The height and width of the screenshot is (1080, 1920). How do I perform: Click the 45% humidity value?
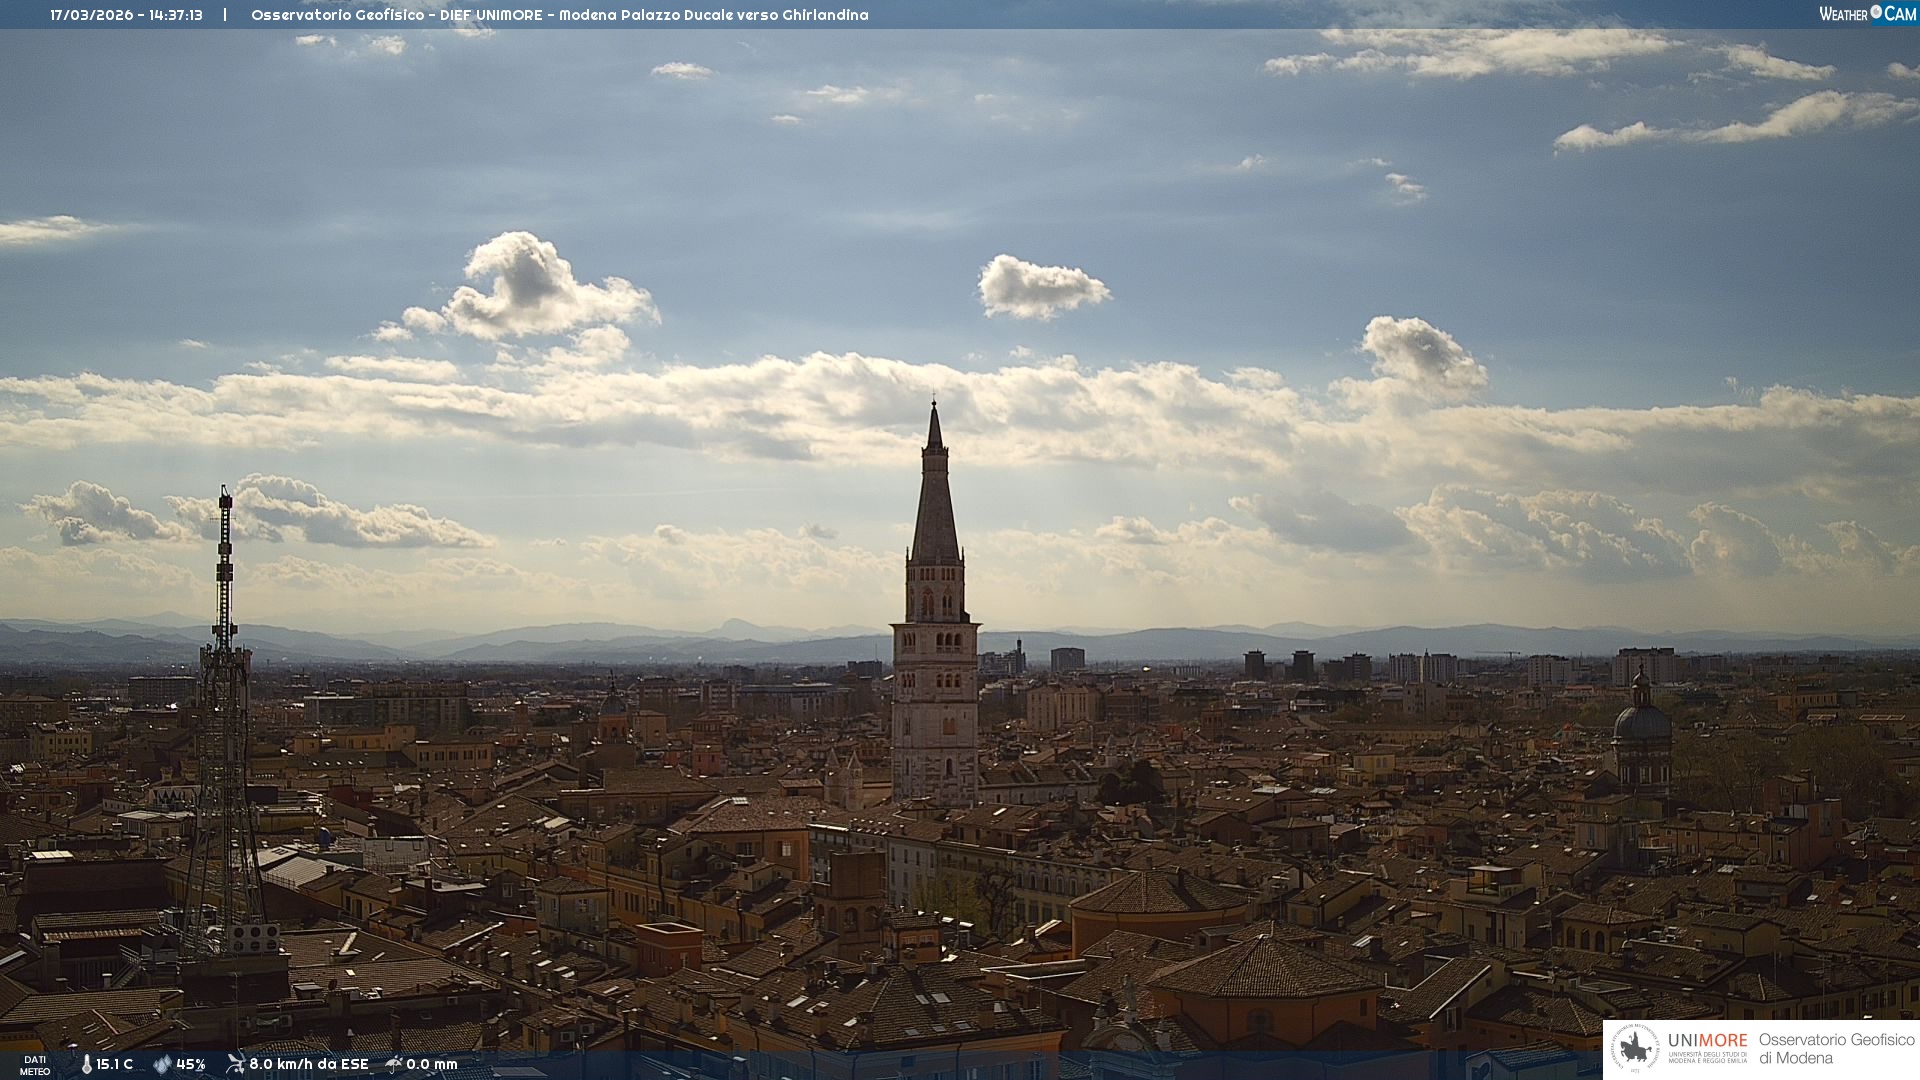191,1064
